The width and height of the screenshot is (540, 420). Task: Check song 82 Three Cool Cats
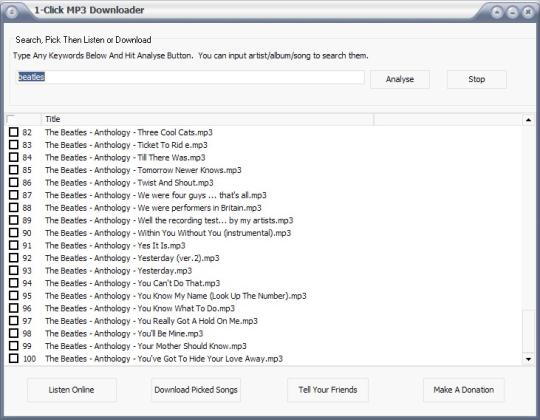pyautogui.click(x=14, y=132)
